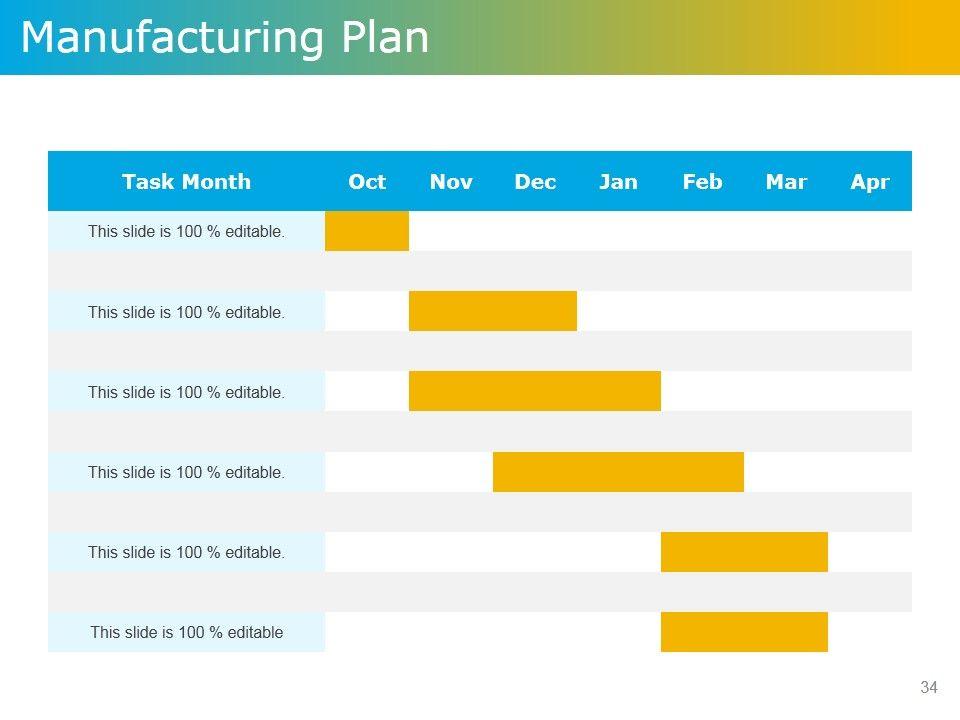Select the Nov column header
The image size is (960, 720).
(x=451, y=181)
